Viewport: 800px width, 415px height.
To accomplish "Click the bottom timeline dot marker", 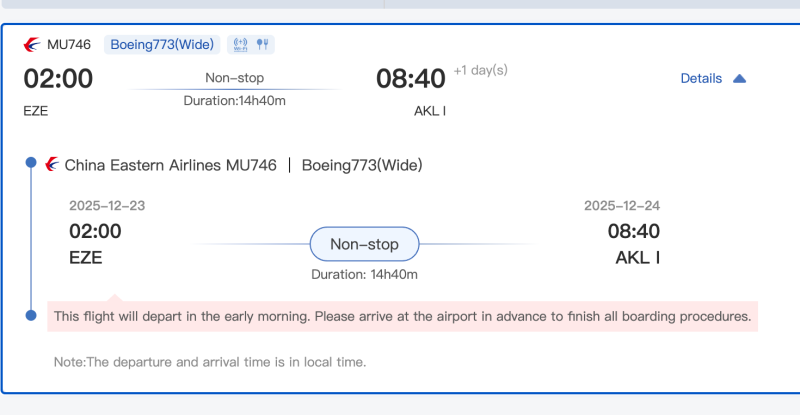I will [x=31, y=316].
